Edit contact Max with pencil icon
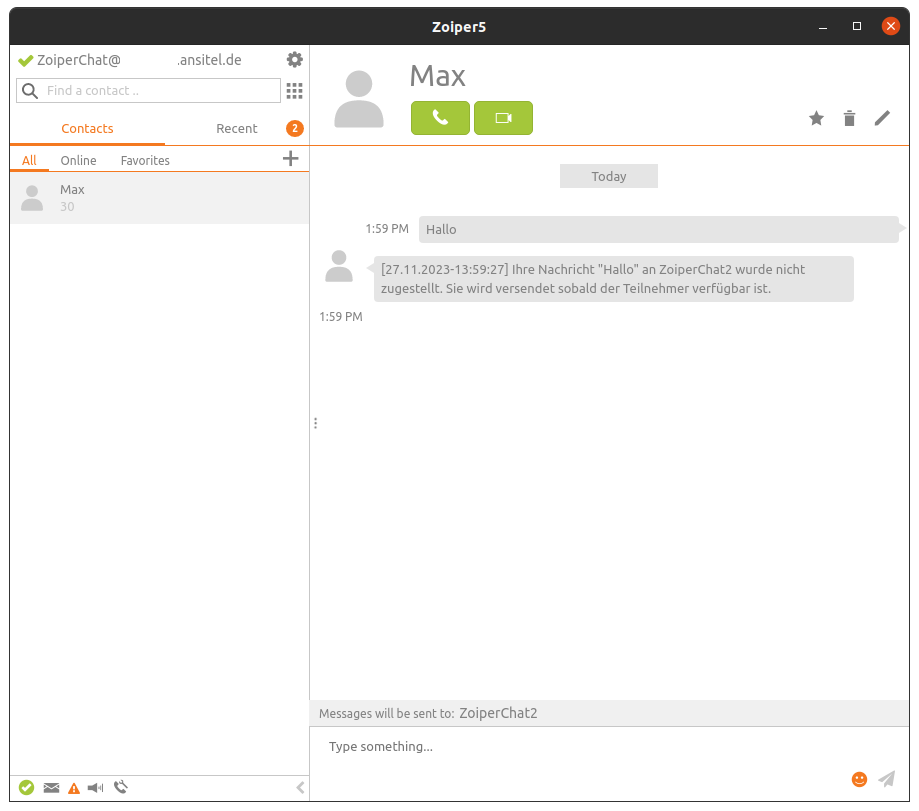Image resolution: width=919 pixels, height=811 pixels. pos(881,119)
